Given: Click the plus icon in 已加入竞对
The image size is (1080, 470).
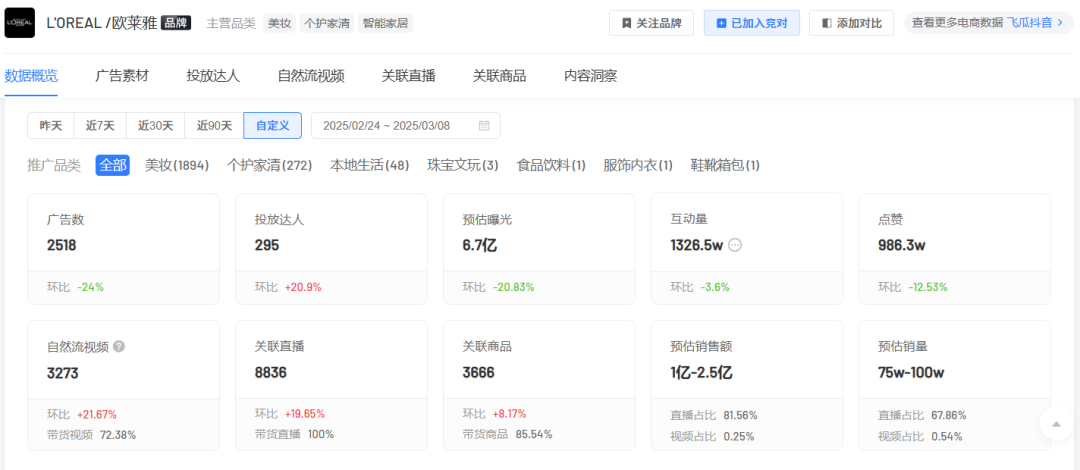Looking at the screenshot, I should tap(721, 23).
